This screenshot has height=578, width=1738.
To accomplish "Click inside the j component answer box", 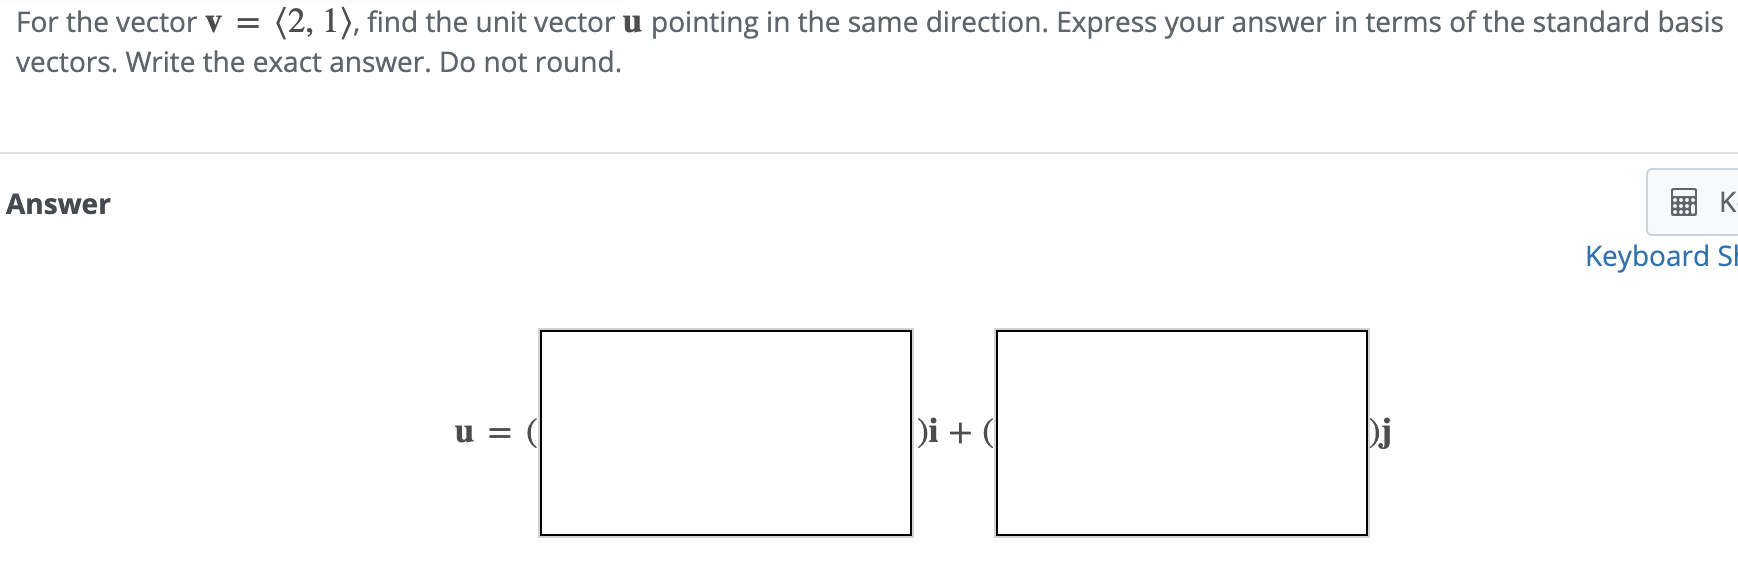I will [1180, 432].
